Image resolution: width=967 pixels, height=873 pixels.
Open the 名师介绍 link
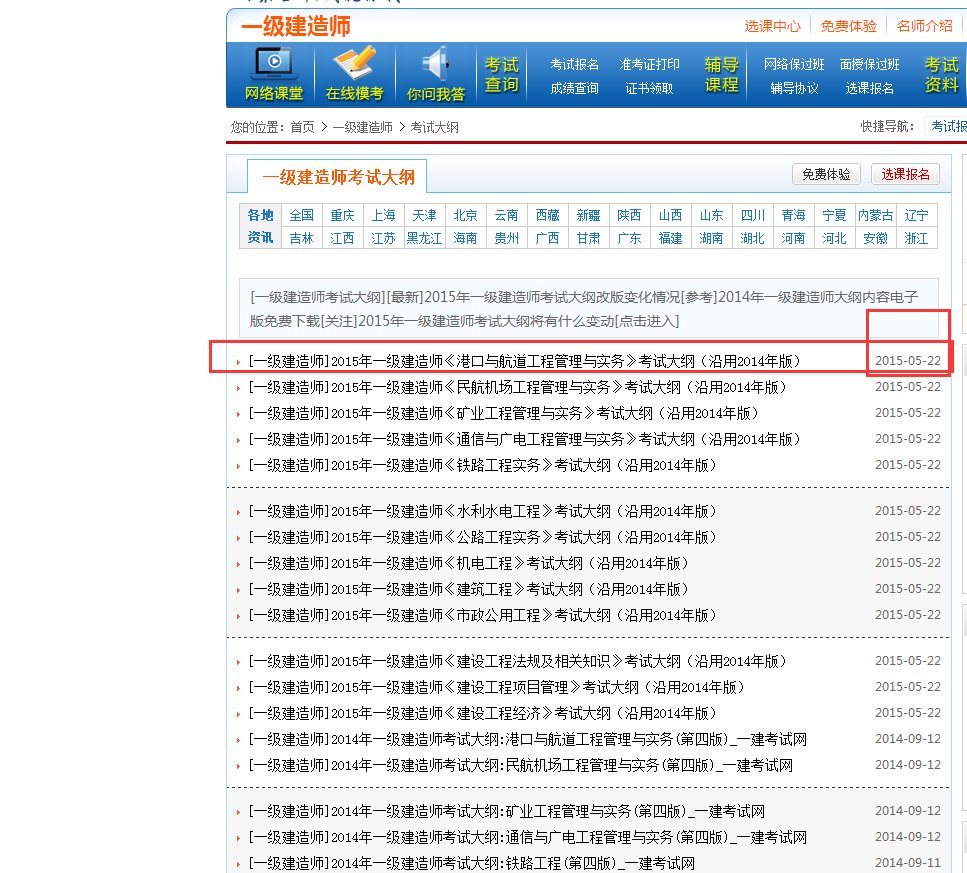click(923, 26)
